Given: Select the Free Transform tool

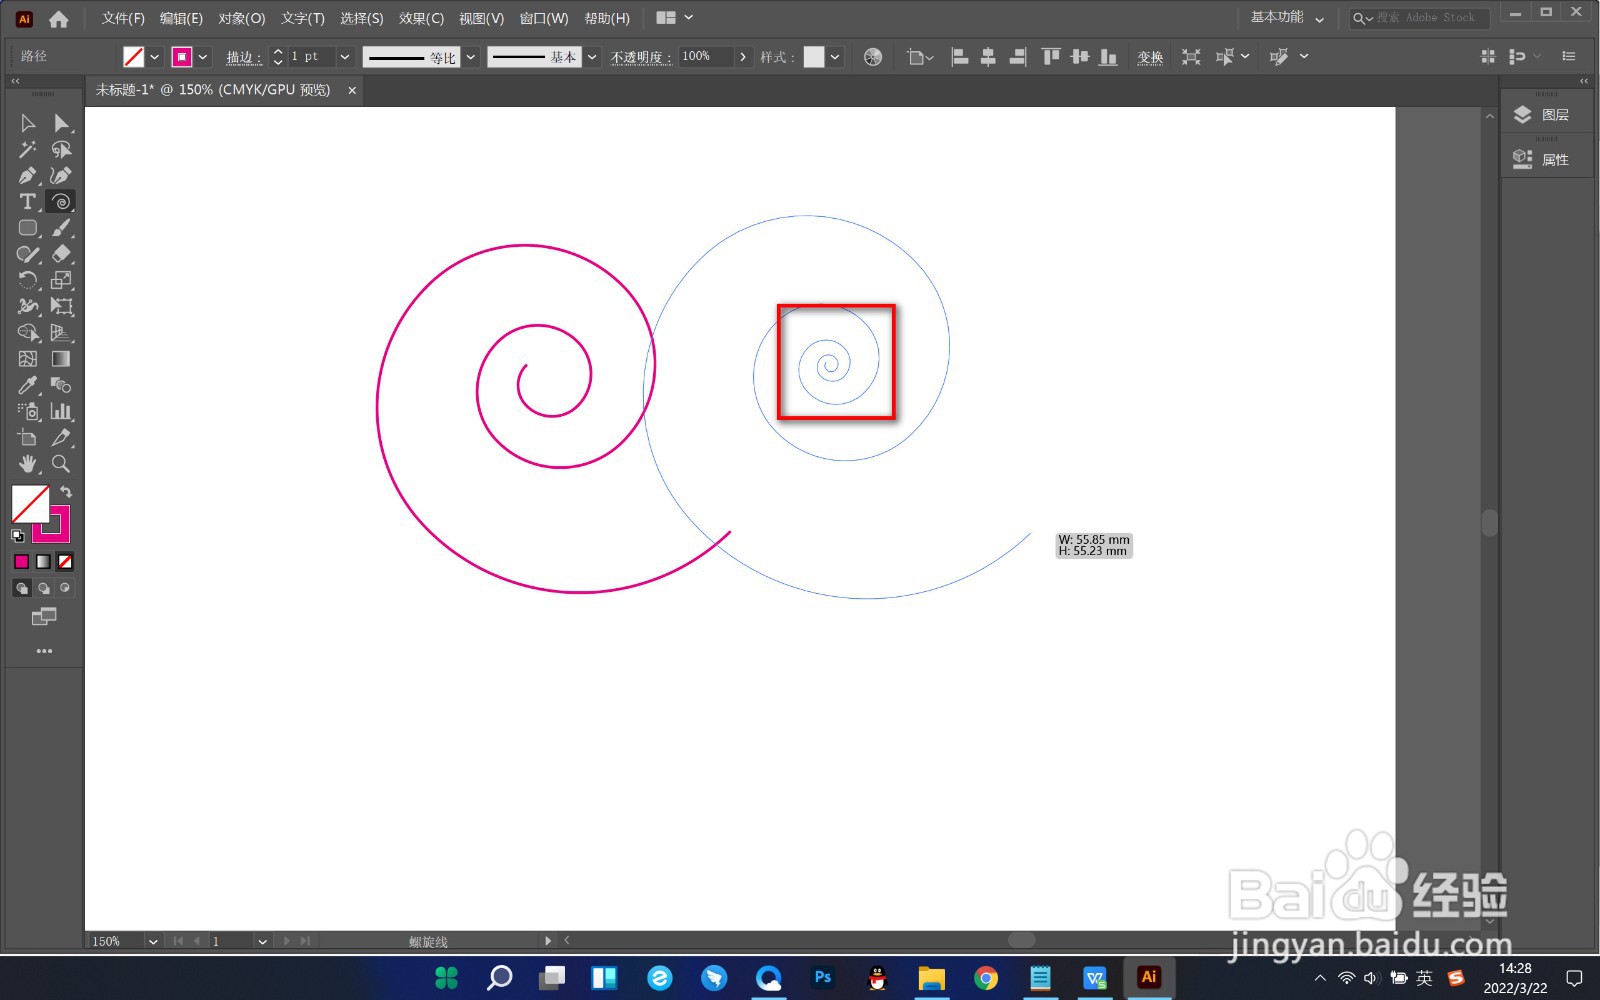Looking at the screenshot, I should click(61, 306).
